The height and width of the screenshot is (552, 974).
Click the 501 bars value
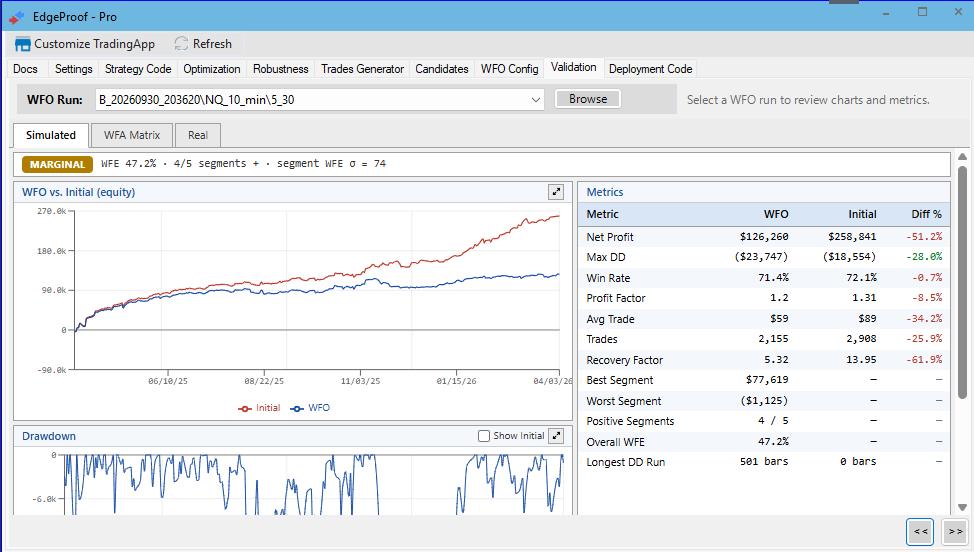click(x=764, y=461)
